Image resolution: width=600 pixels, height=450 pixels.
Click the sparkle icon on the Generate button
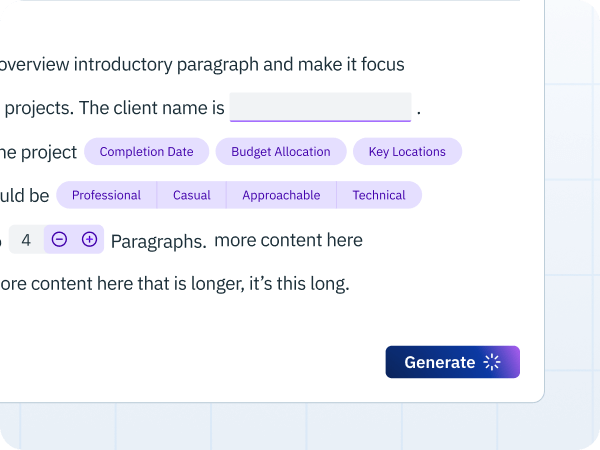click(492, 362)
